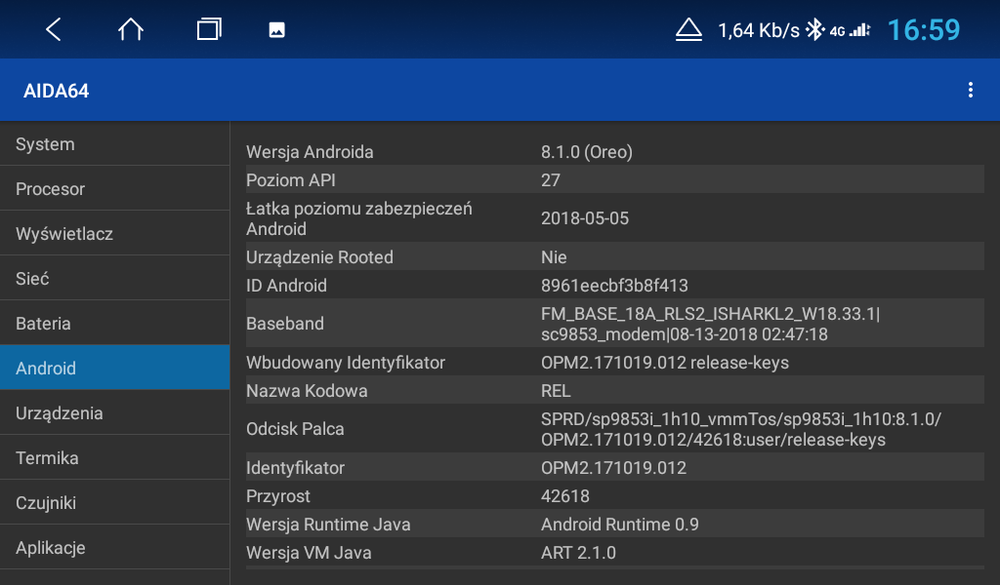Open the Czujniki sensors section
1000x585 pixels.
[115, 502]
